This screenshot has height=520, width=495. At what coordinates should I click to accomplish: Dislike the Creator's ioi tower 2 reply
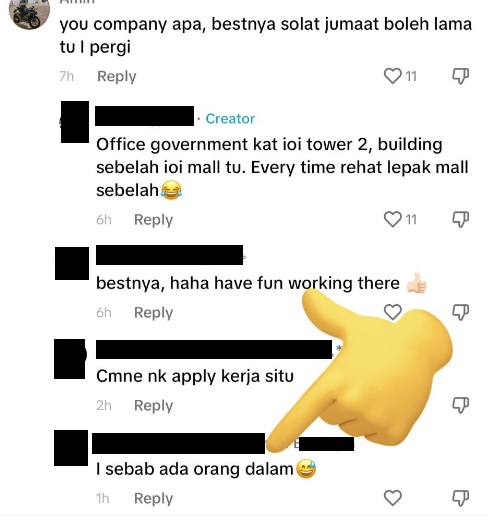(x=460, y=219)
